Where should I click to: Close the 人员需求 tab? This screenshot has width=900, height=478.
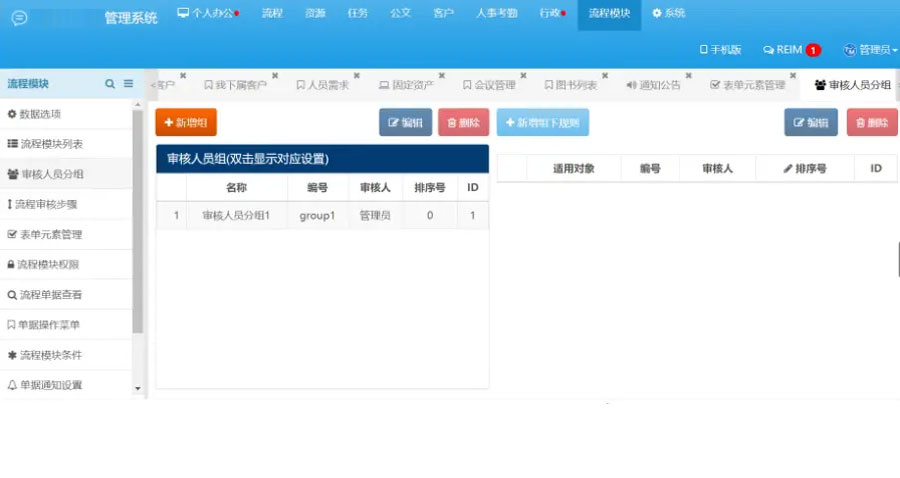pyautogui.click(x=356, y=76)
